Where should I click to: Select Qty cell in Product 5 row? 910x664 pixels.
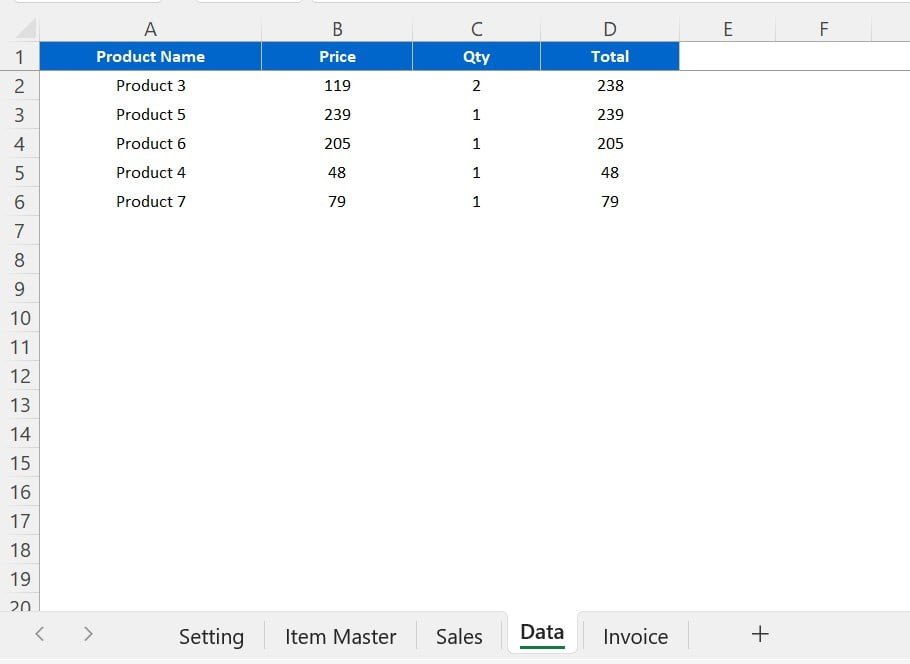click(x=476, y=114)
